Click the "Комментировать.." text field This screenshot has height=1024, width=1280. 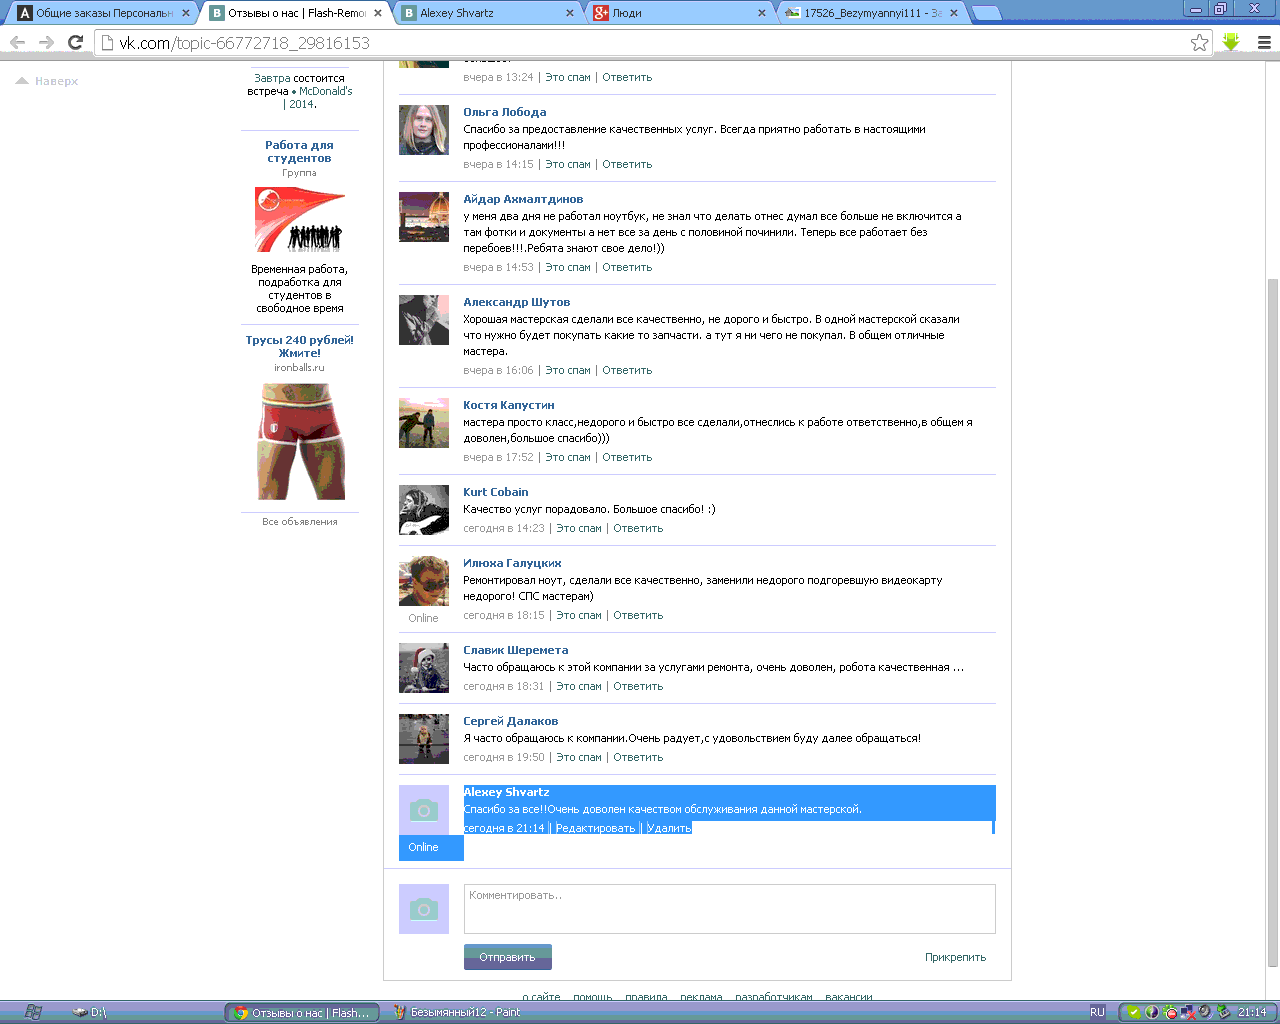[729, 909]
